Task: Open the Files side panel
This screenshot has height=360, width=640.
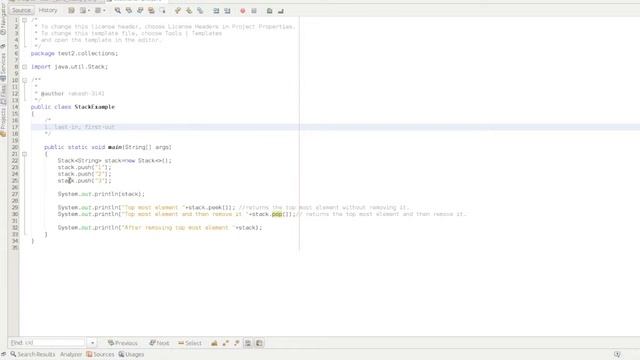Action: tap(3, 94)
